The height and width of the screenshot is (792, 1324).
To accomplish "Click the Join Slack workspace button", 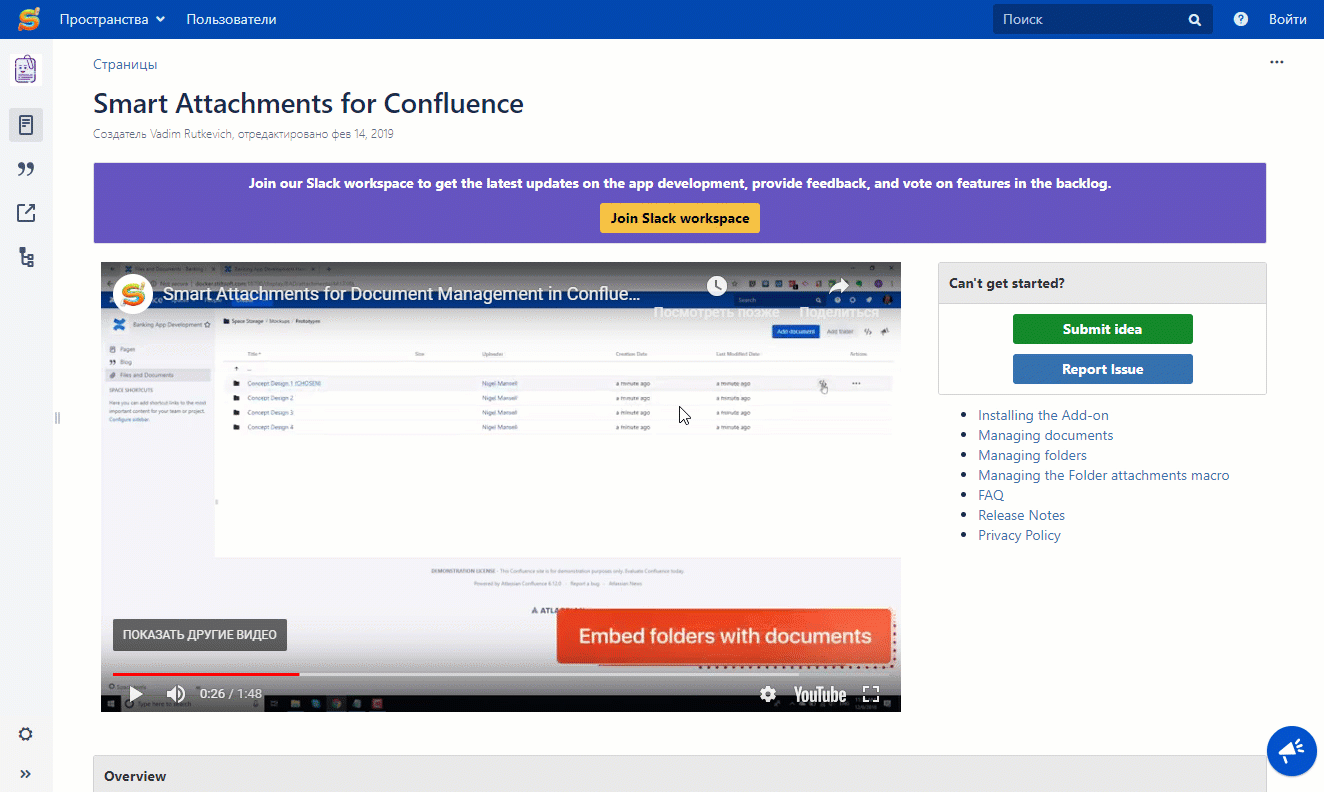I will [x=680, y=218].
